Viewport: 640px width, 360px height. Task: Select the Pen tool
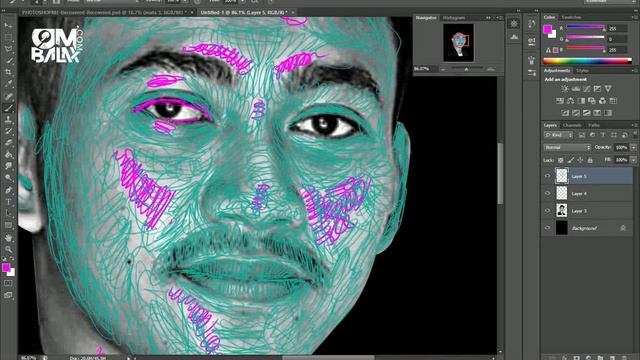coord(8,190)
